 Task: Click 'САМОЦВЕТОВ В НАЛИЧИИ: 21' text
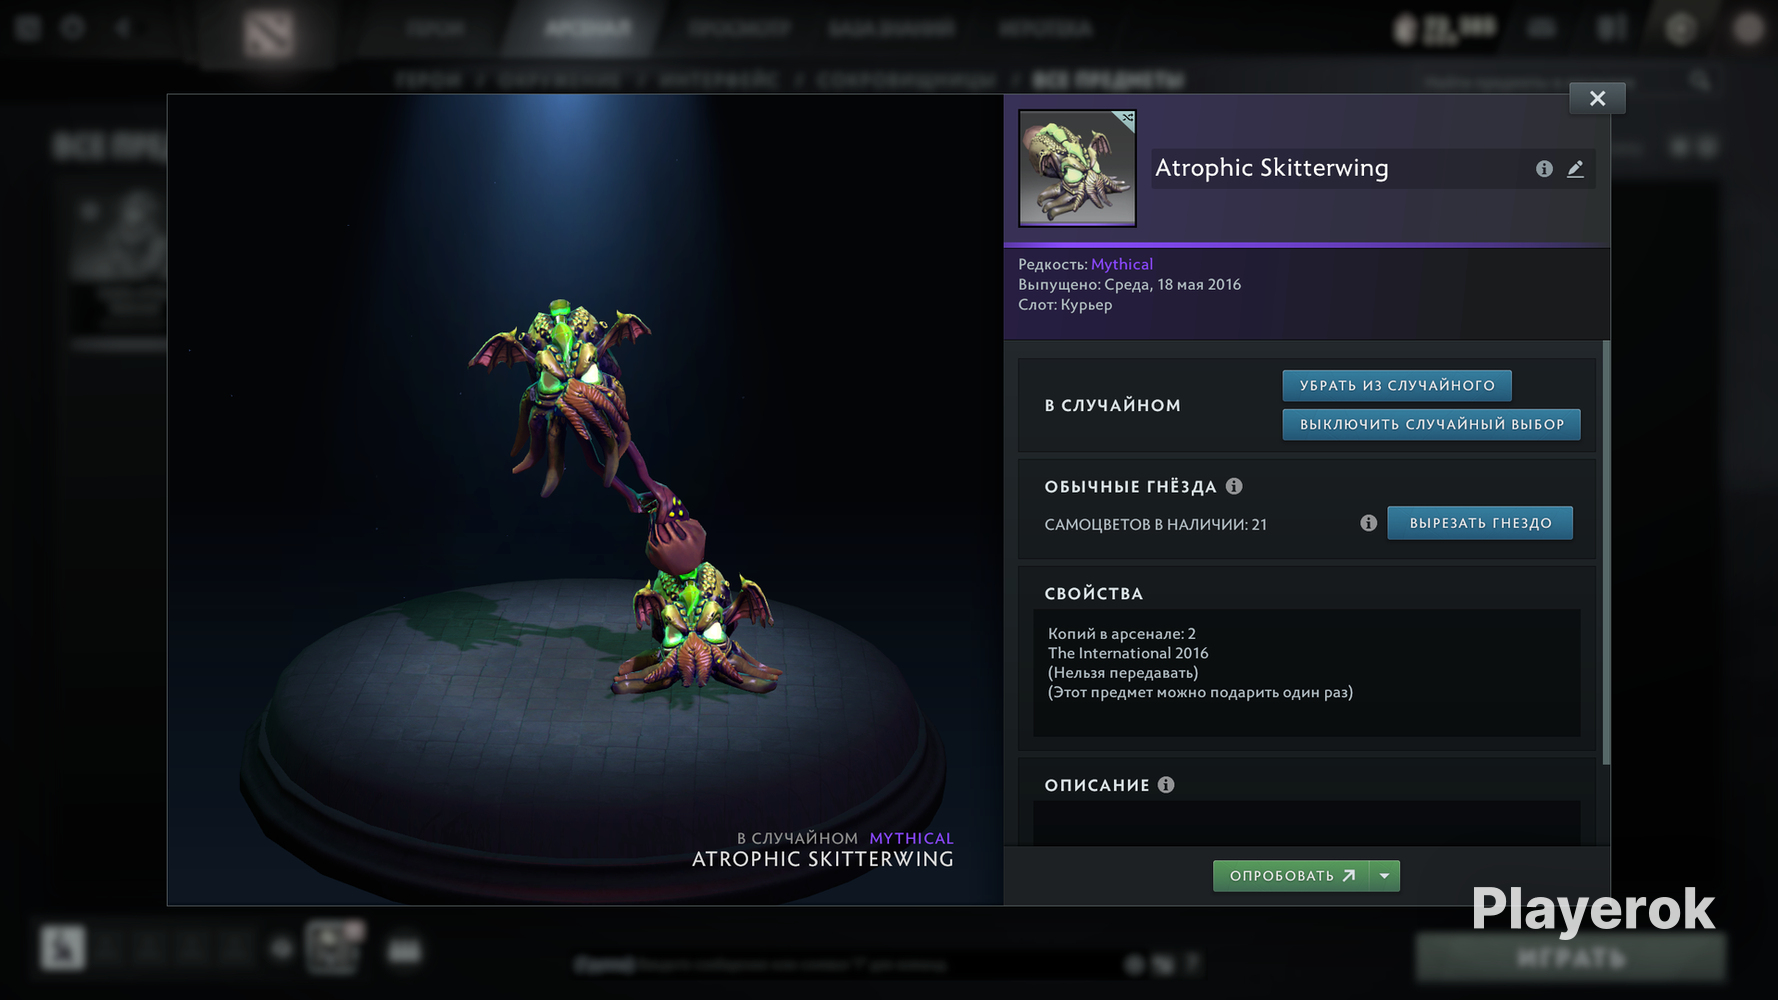coord(1155,524)
